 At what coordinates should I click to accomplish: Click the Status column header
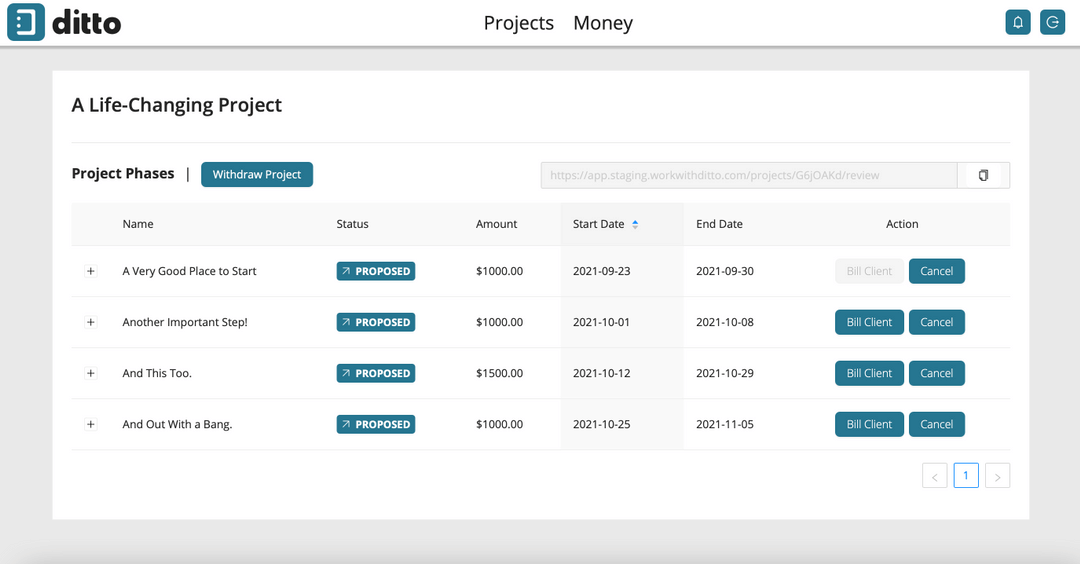tap(352, 224)
